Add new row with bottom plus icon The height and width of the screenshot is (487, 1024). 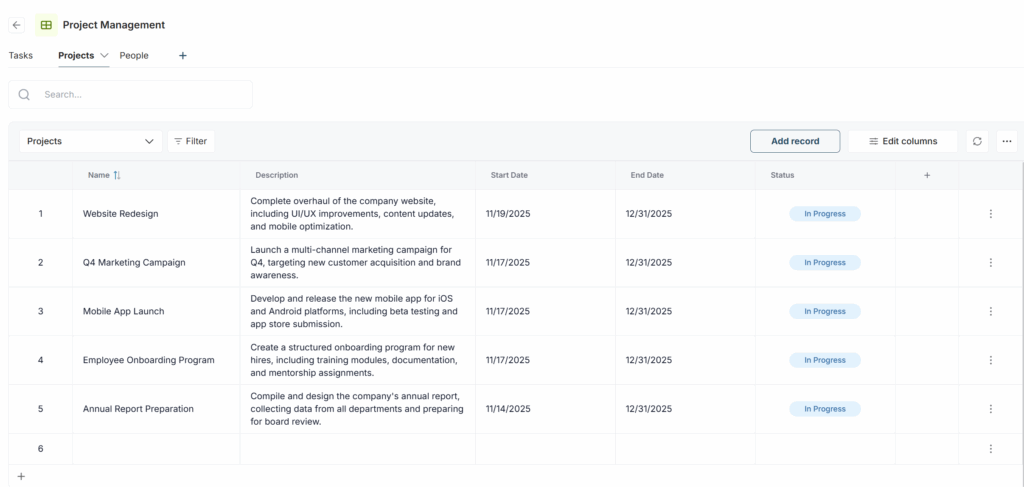[21, 476]
